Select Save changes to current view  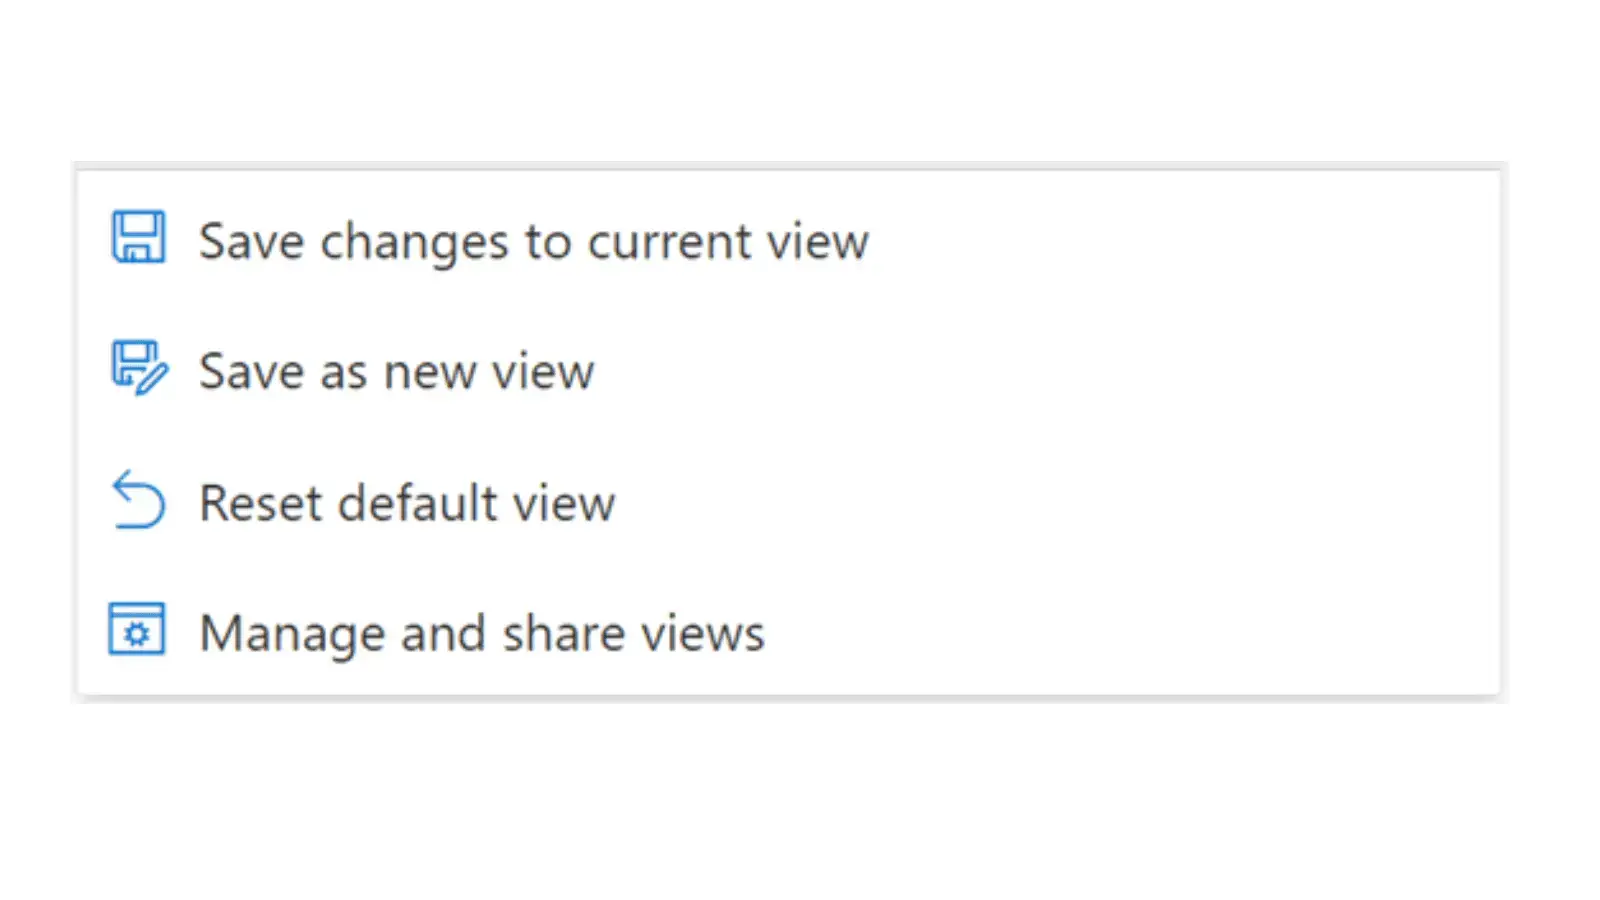coord(788,240)
